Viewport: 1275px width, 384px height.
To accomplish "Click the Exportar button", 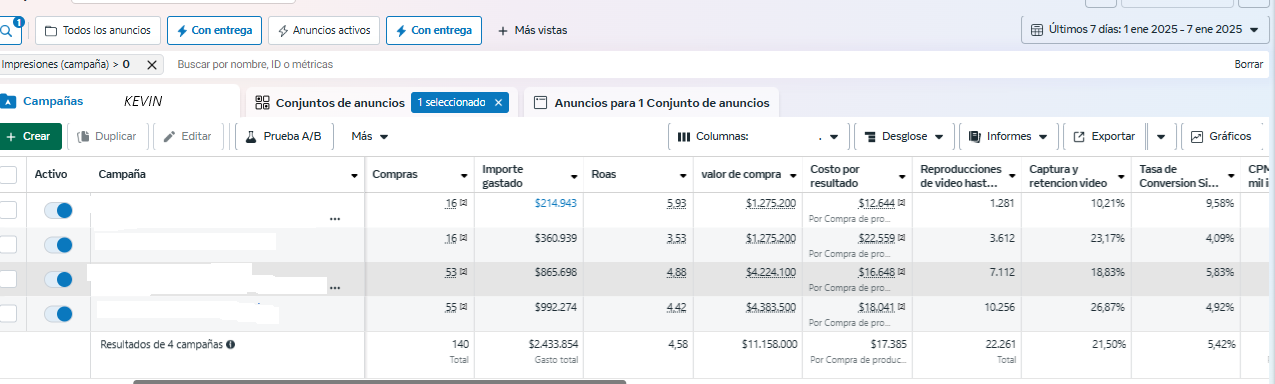I will (x=1104, y=136).
